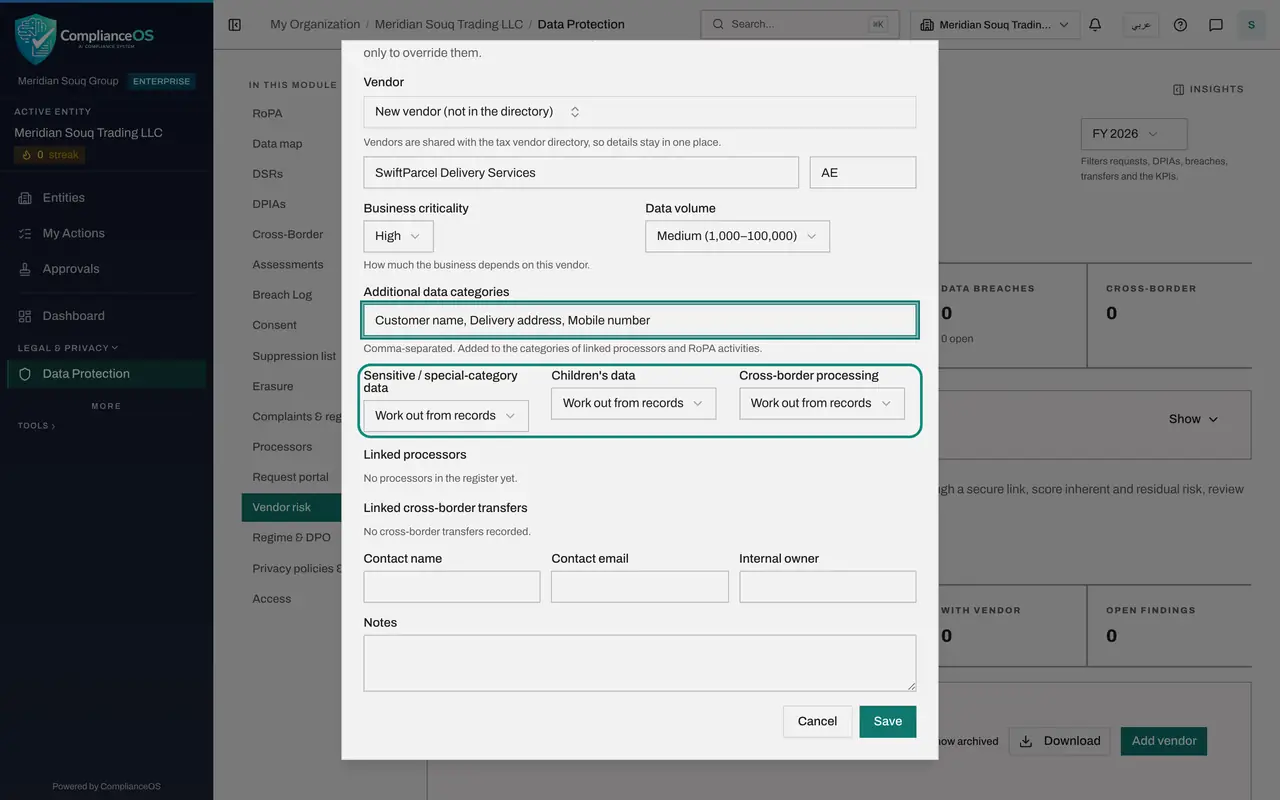
Task: Open My Actions in the sidebar
Action: 73,233
